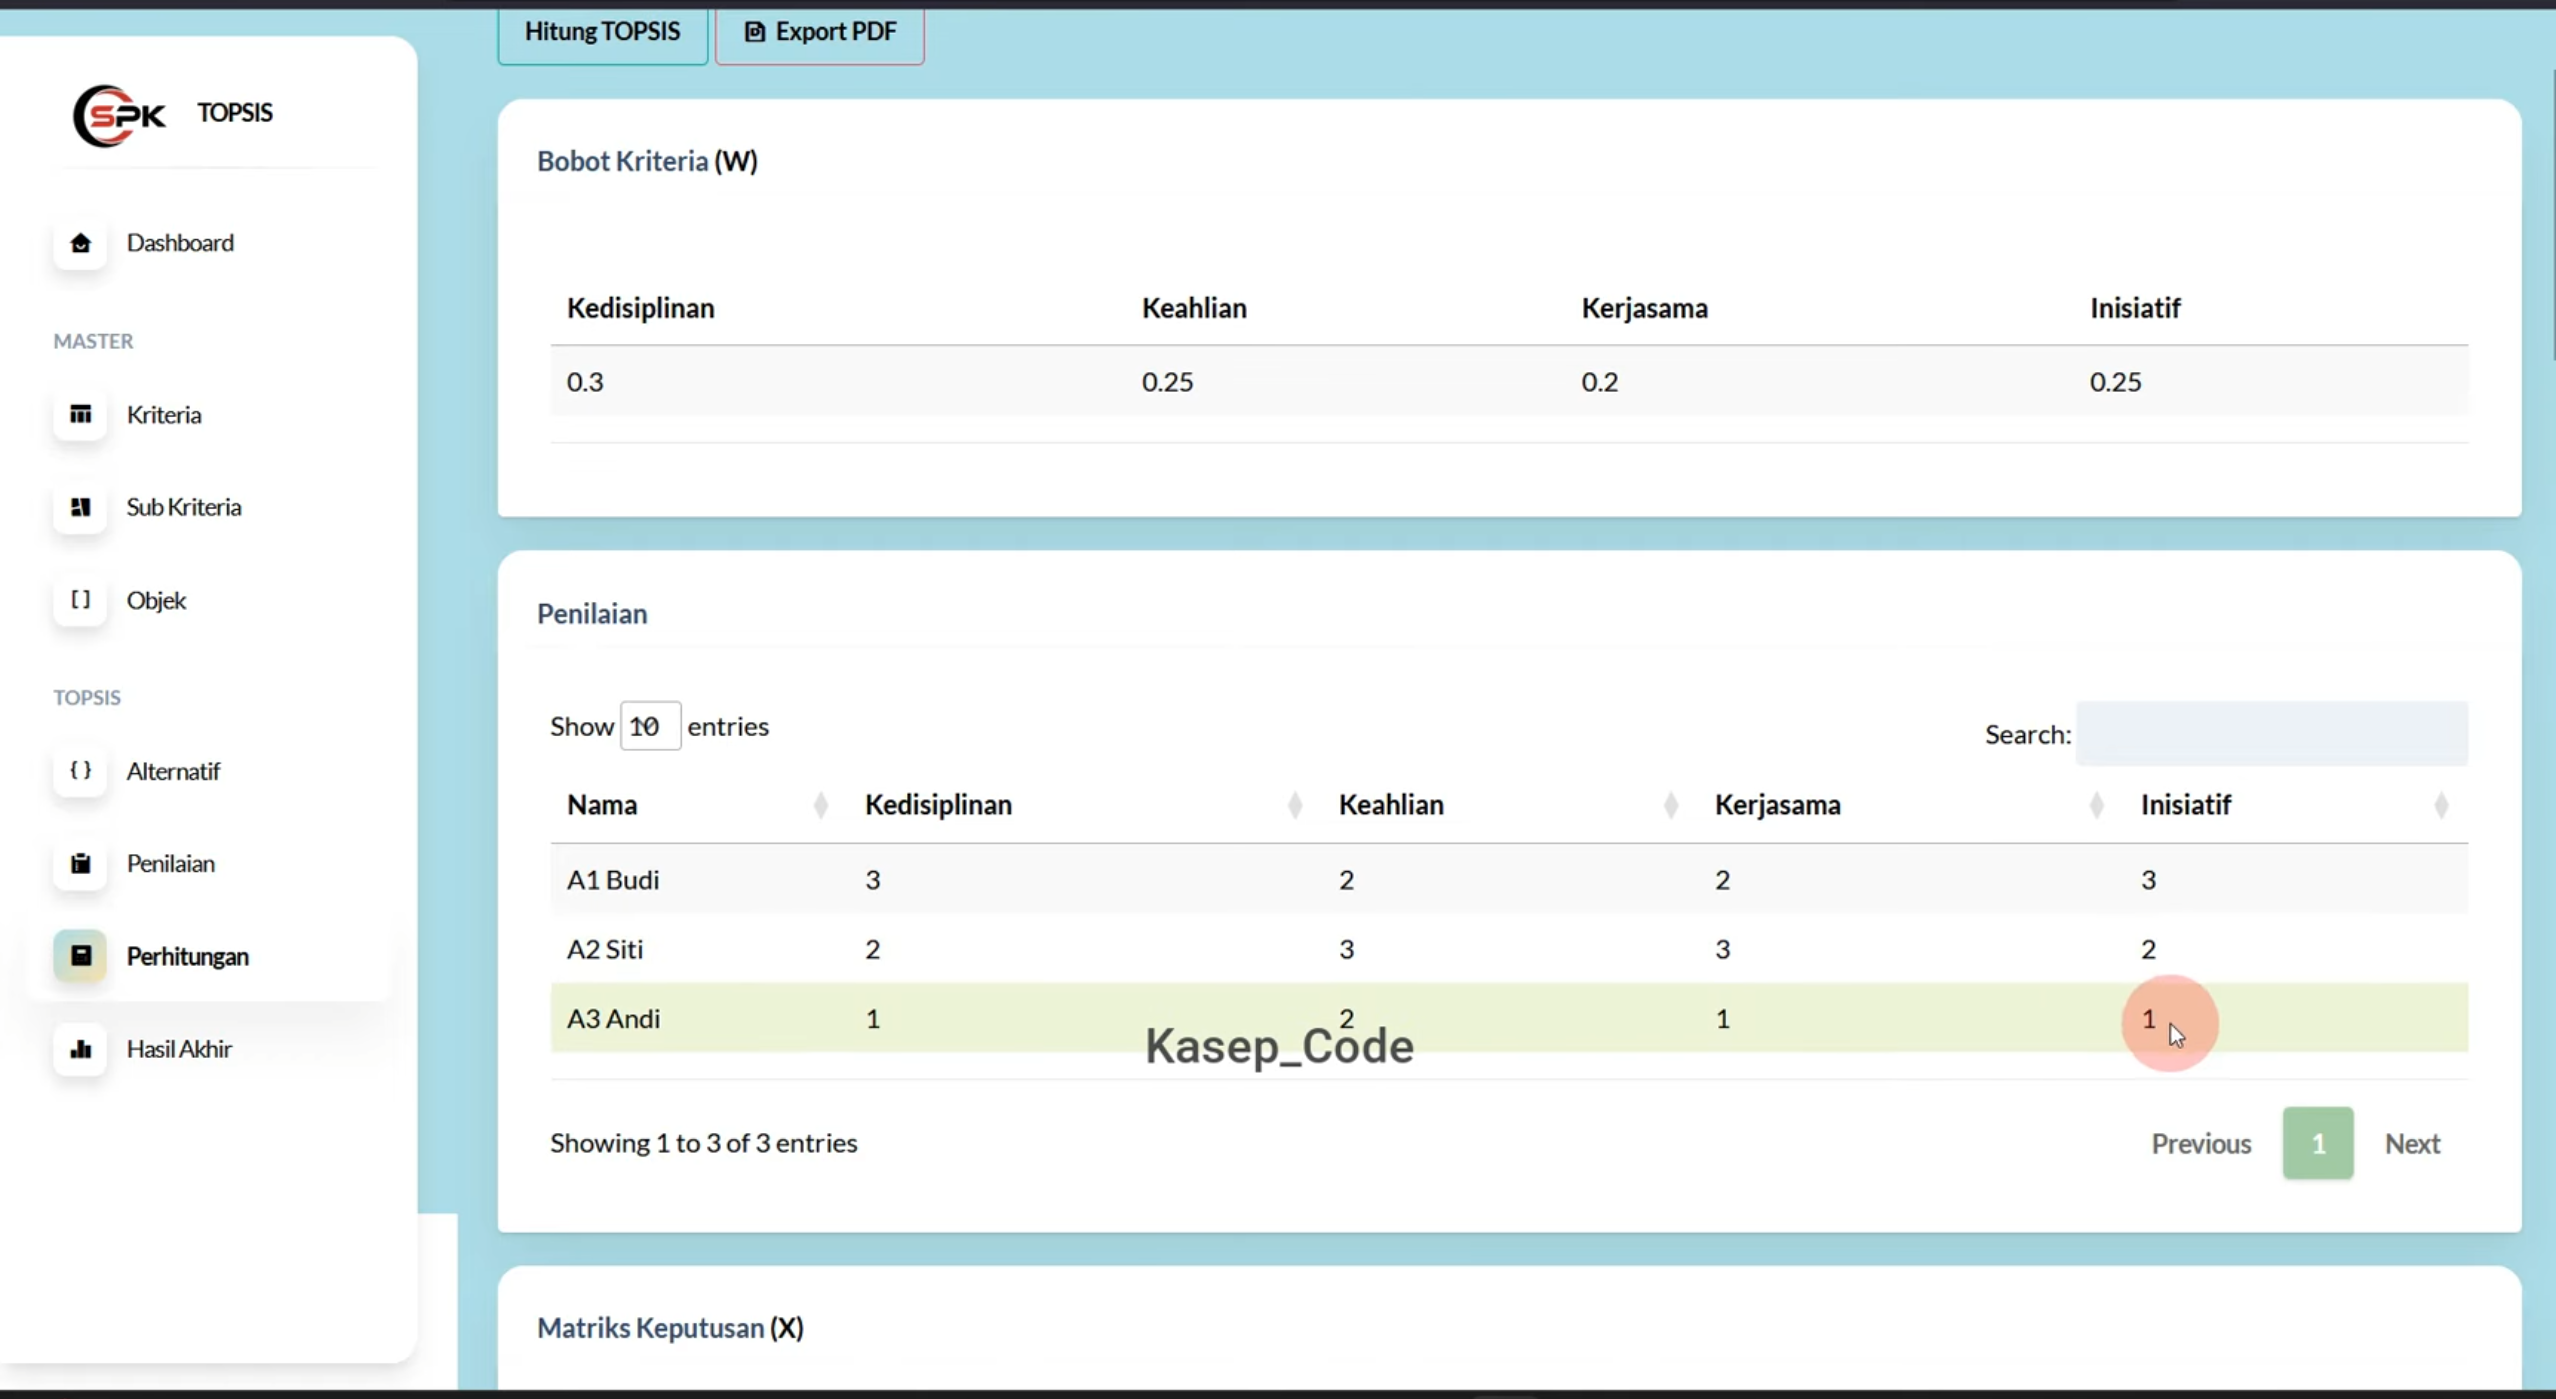The width and height of the screenshot is (2556, 1399).
Task: Focus the Search input field
Action: pos(2272,734)
